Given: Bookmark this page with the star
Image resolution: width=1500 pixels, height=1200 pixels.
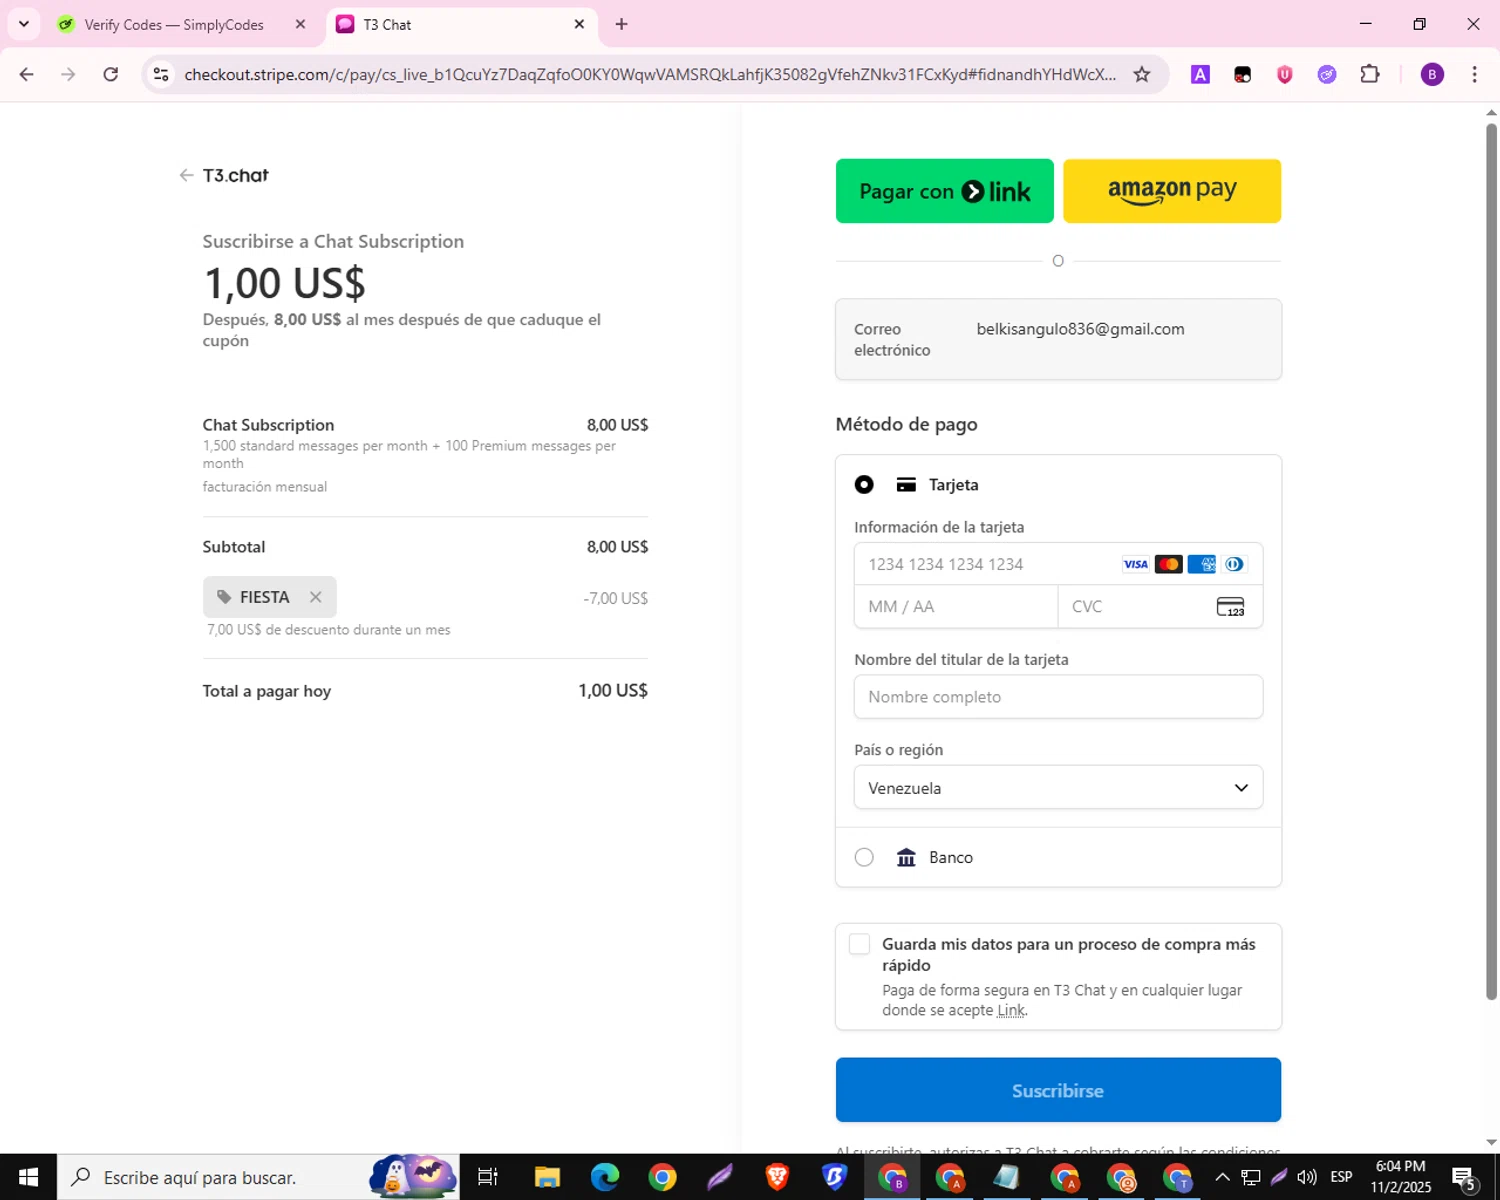Looking at the screenshot, I should (x=1141, y=74).
